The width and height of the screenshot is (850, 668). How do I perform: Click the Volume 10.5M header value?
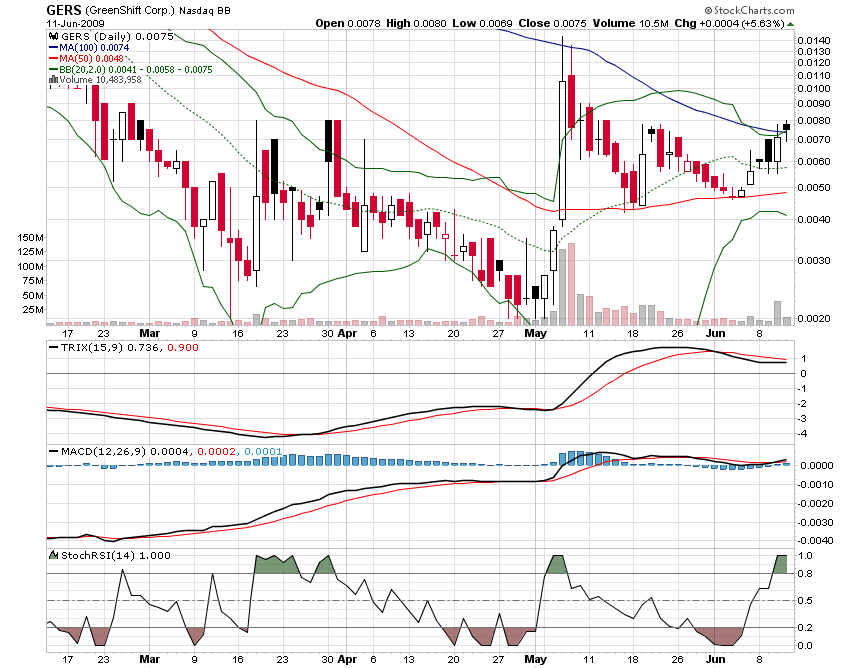coord(630,23)
